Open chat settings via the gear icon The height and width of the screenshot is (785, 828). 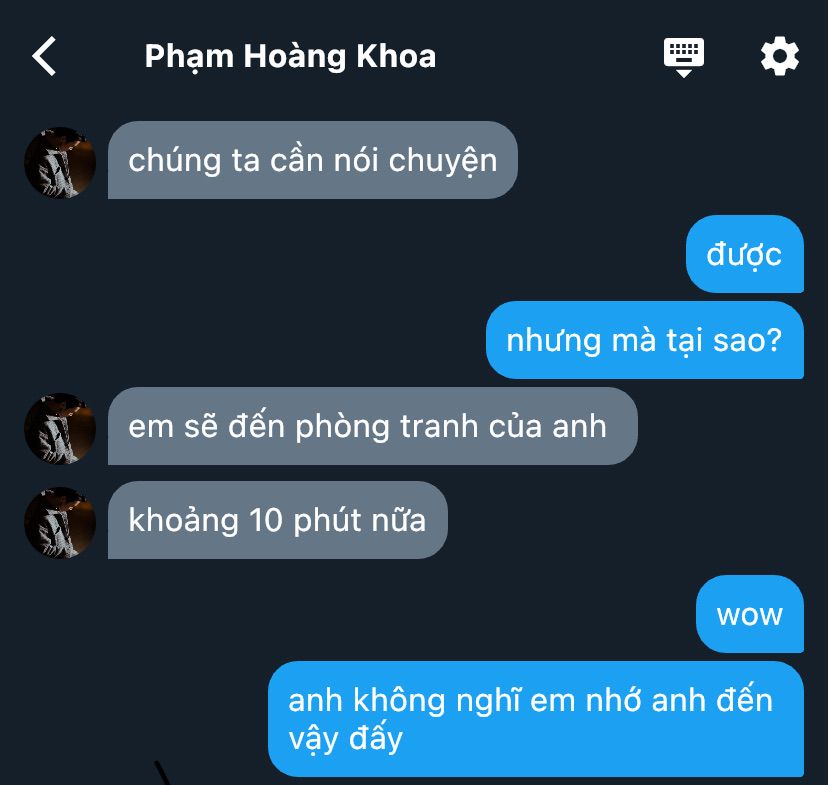coord(779,56)
